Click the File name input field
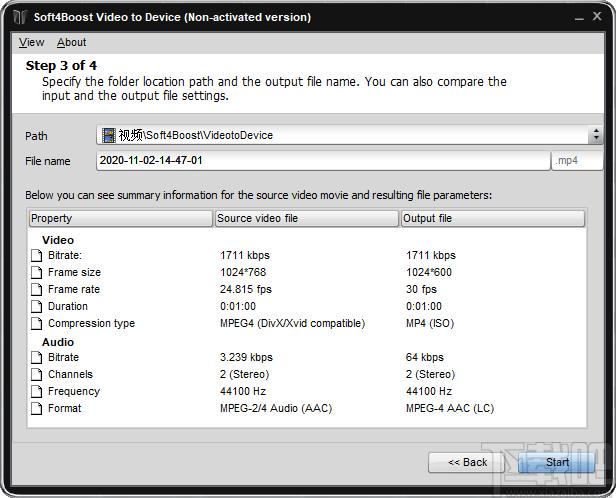The image size is (616, 498). [323, 161]
